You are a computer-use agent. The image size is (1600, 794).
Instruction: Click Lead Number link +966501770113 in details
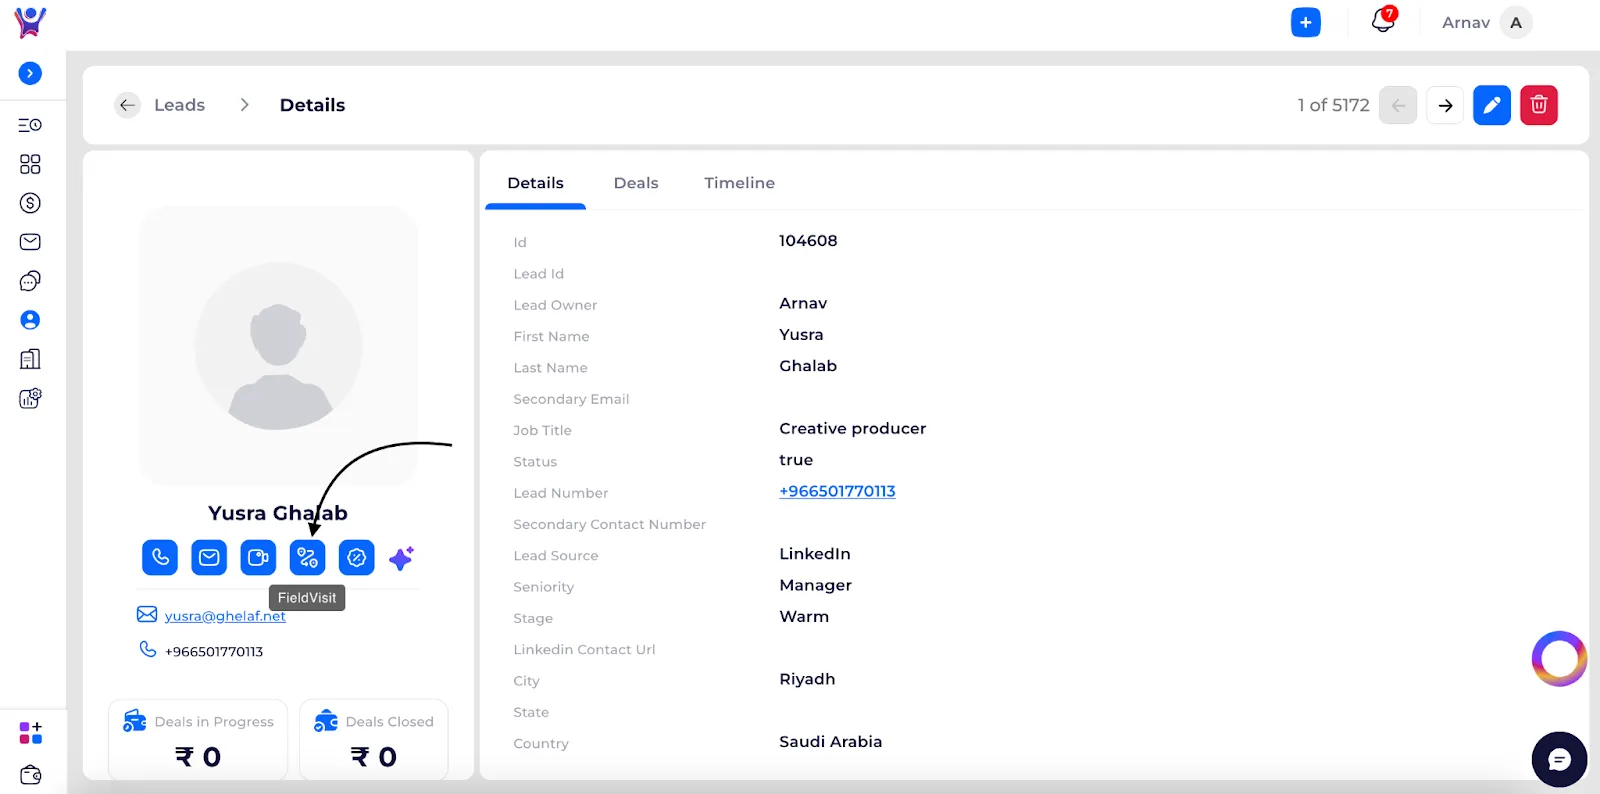point(837,491)
